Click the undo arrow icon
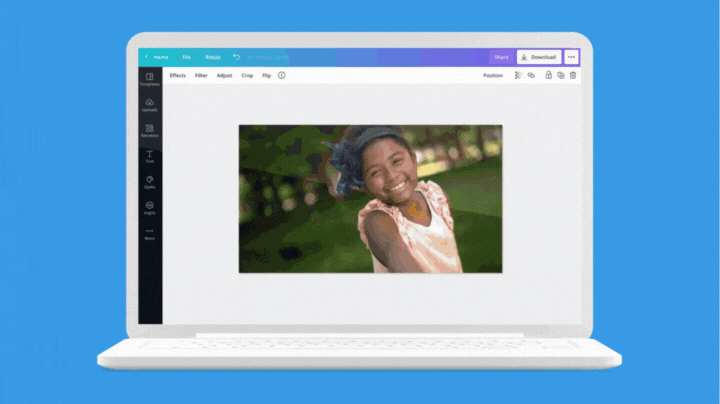Image resolution: width=720 pixels, height=404 pixels. click(237, 57)
